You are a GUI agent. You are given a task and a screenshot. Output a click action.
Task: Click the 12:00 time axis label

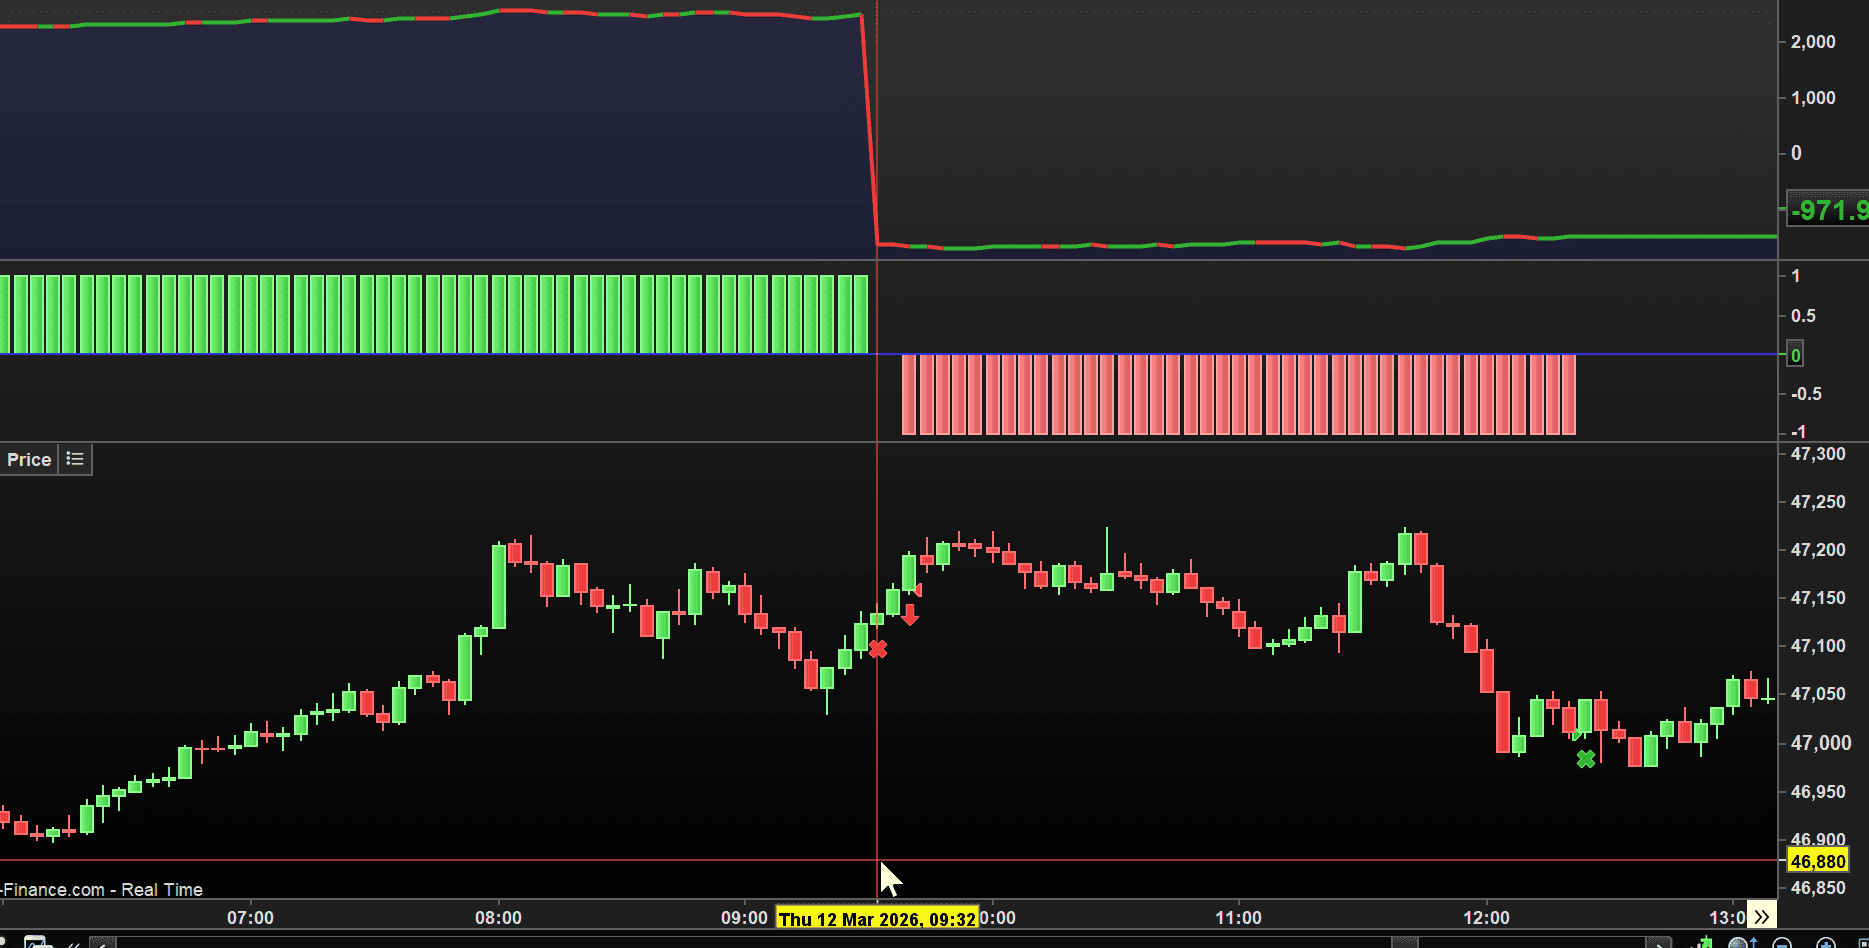[x=1486, y=918]
